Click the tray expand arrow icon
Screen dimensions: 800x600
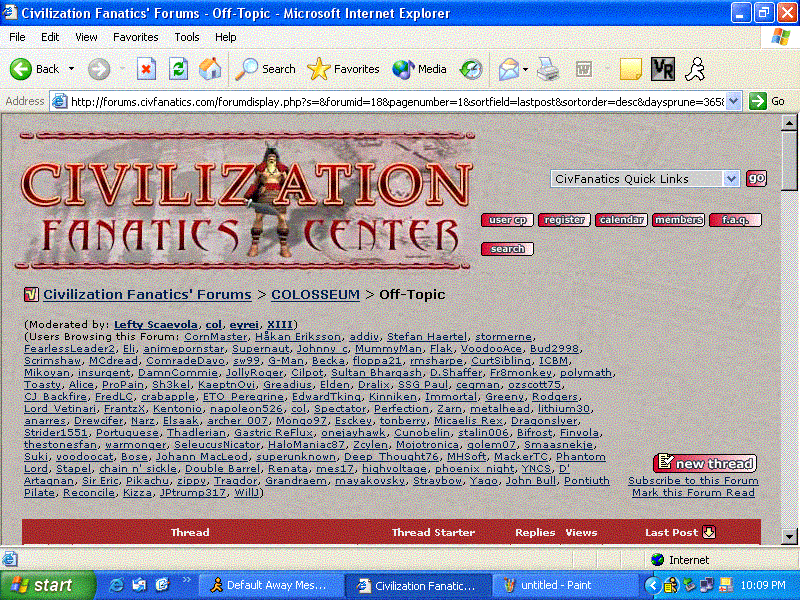coord(653,585)
